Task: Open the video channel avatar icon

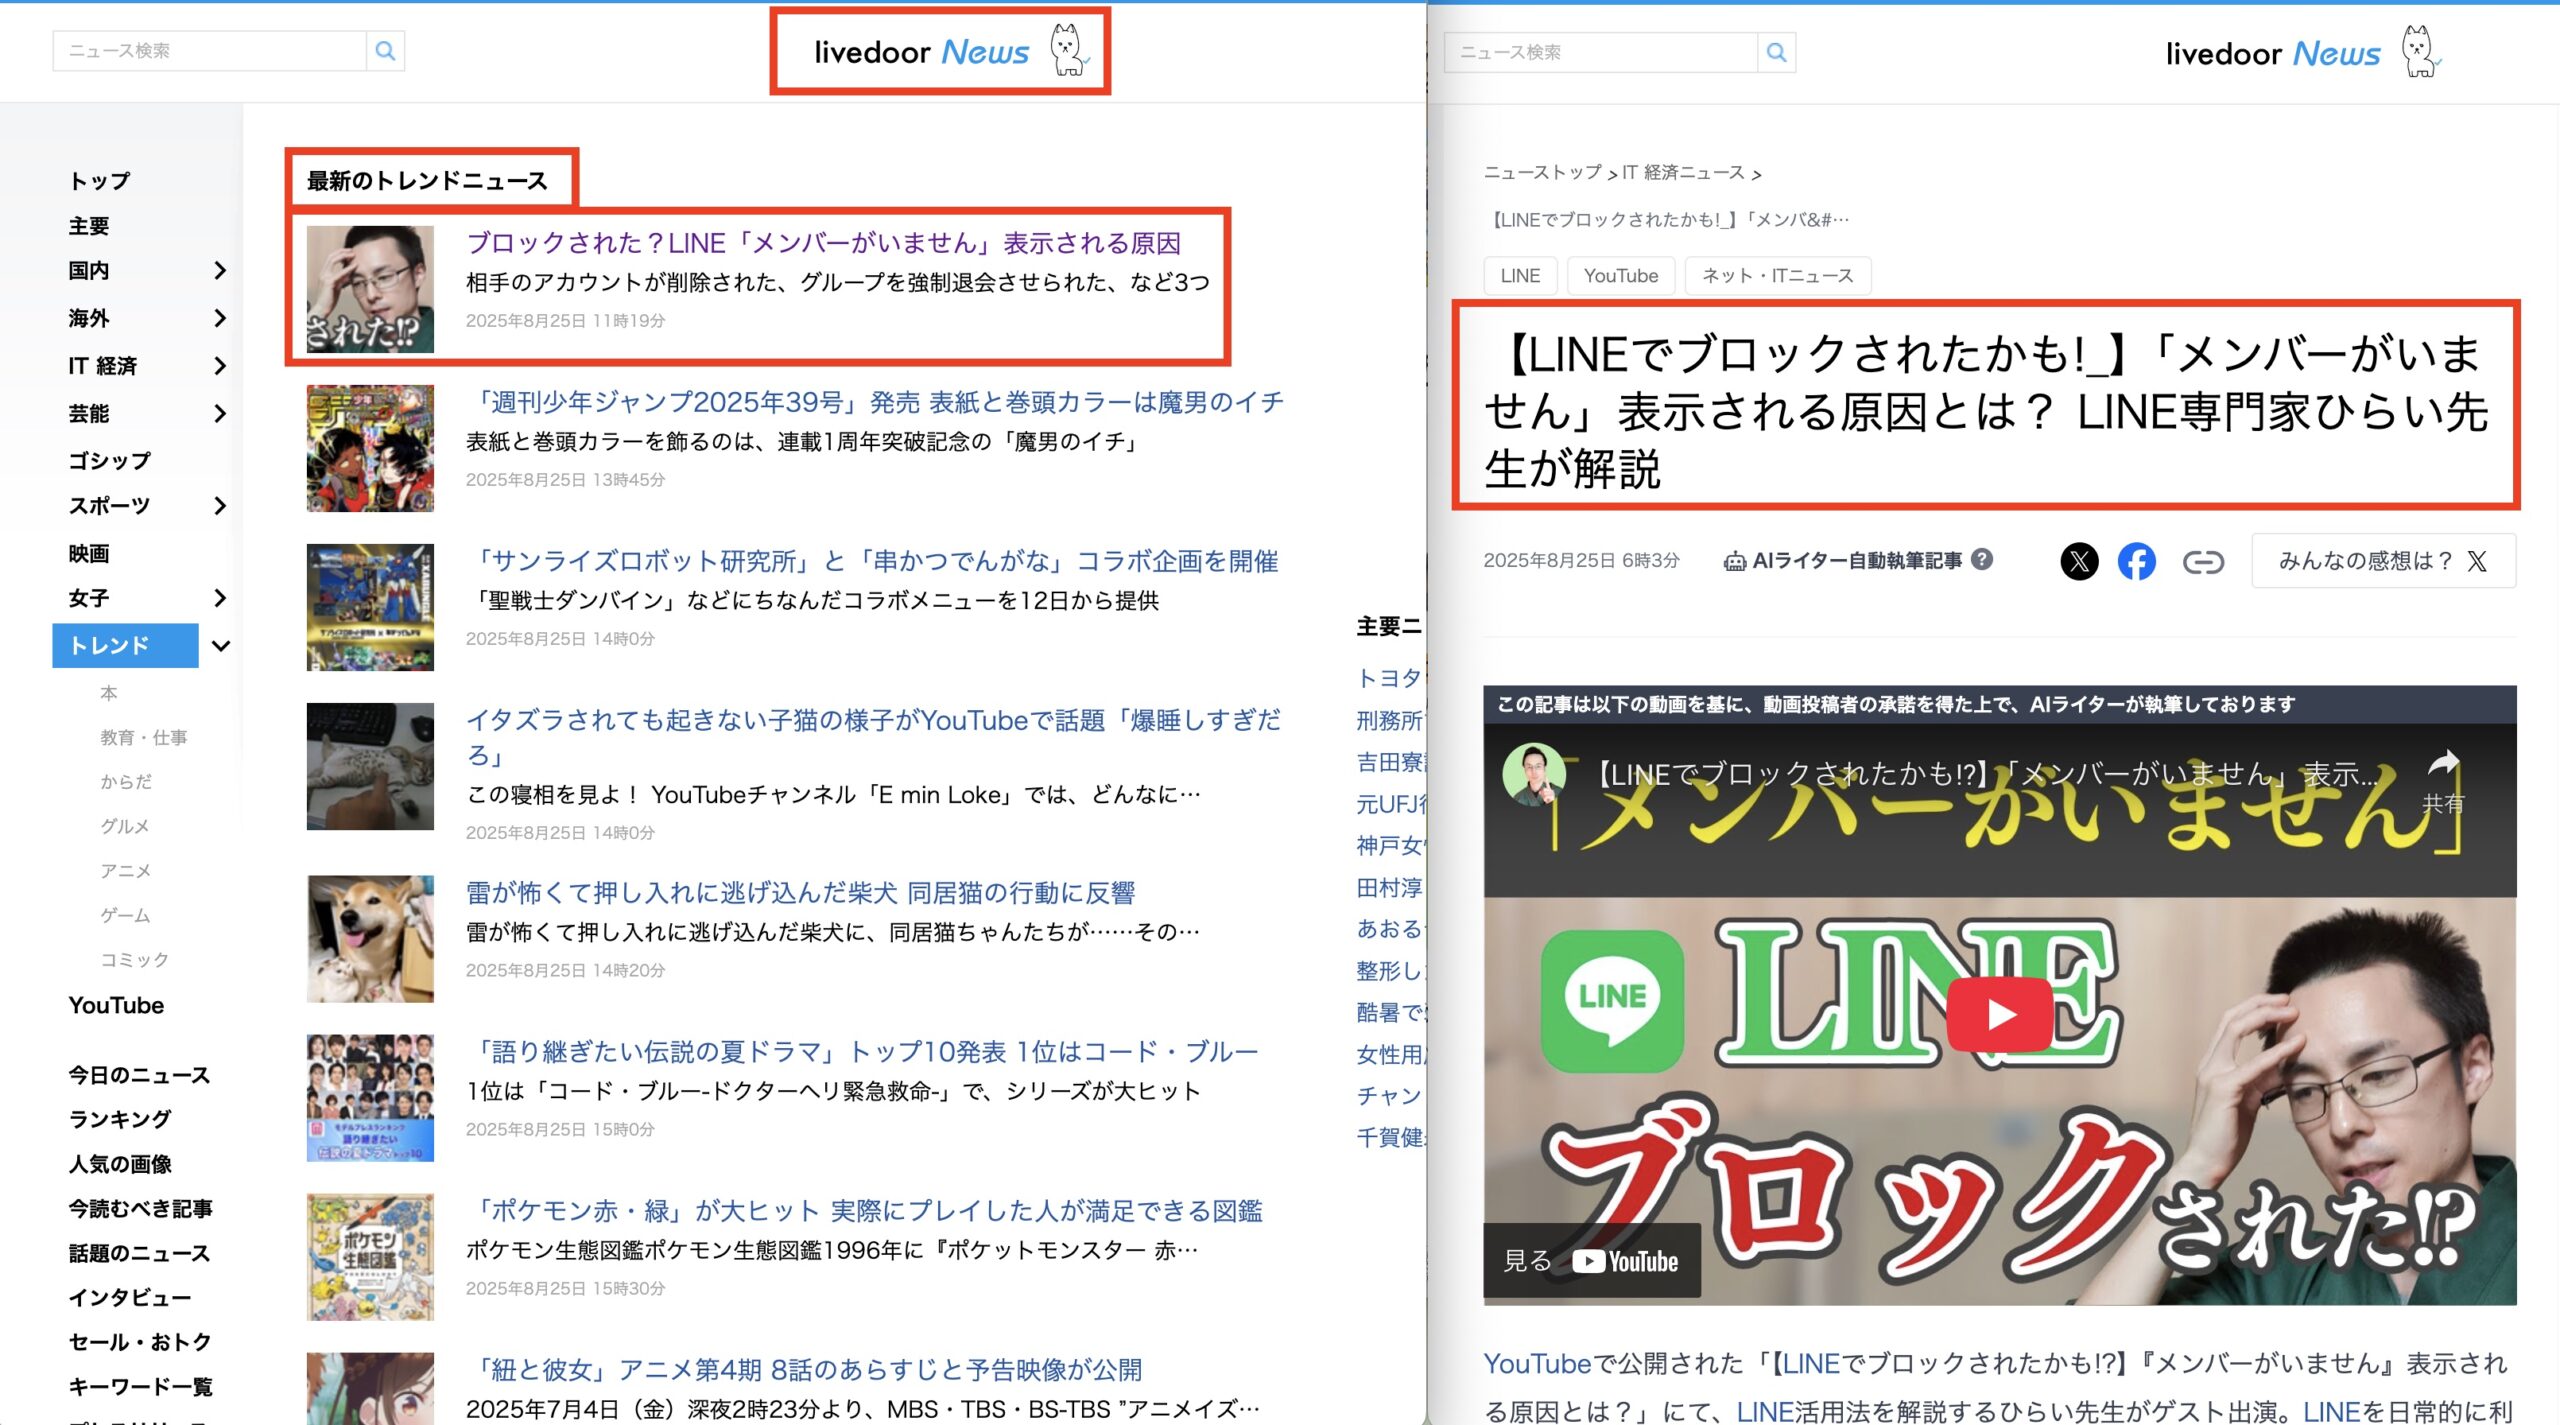Action: [x=1534, y=774]
